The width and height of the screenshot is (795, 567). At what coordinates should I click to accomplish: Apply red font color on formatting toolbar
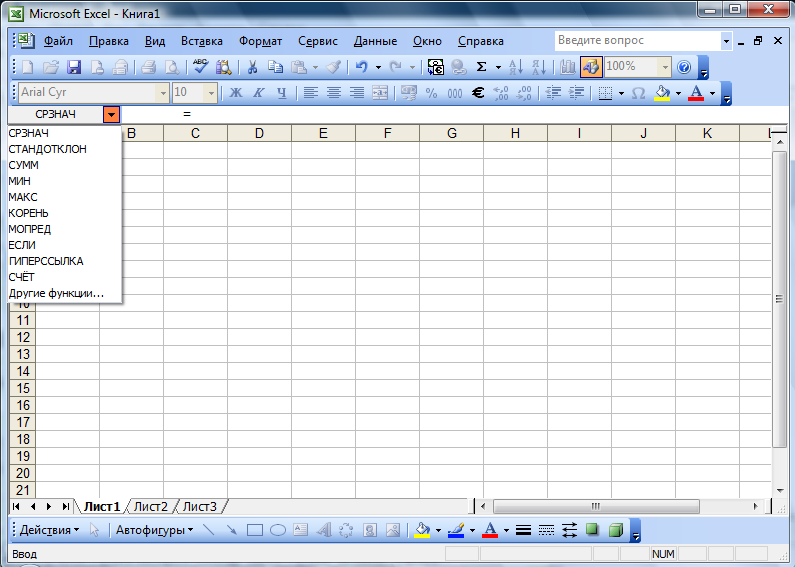coord(696,93)
